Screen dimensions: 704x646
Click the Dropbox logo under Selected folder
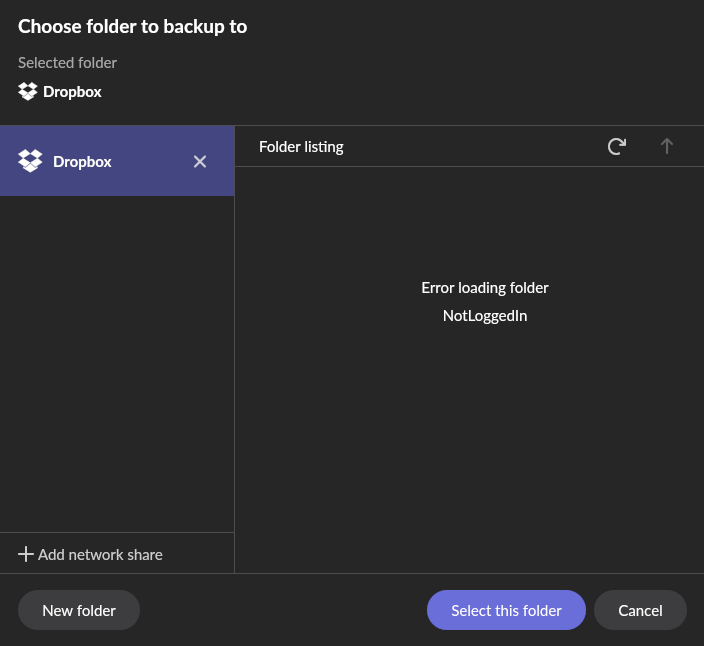pyautogui.click(x=28, y=92)
